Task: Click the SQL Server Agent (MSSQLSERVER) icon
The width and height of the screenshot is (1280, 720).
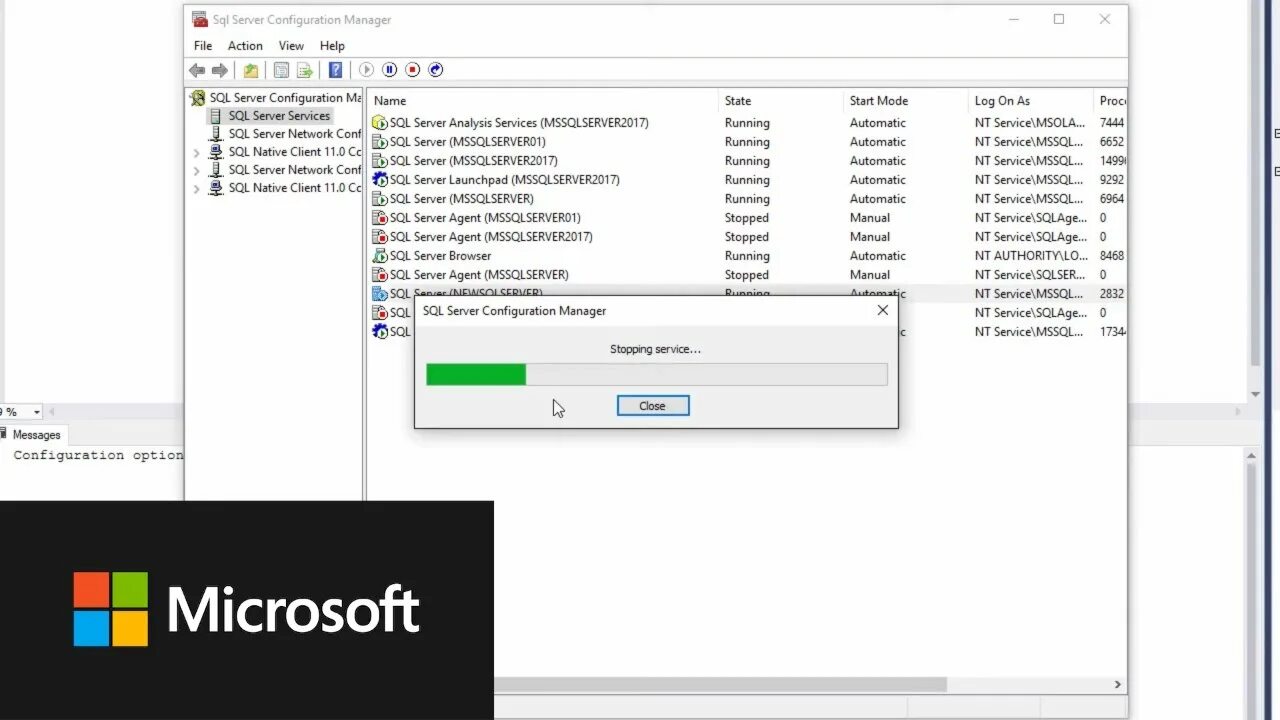Action: click(380, 275)
